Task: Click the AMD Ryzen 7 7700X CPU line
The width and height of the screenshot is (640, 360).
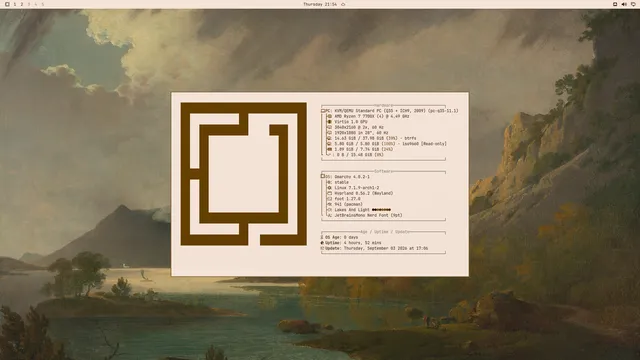Action: pyautogui.click(x=368, y=116)
